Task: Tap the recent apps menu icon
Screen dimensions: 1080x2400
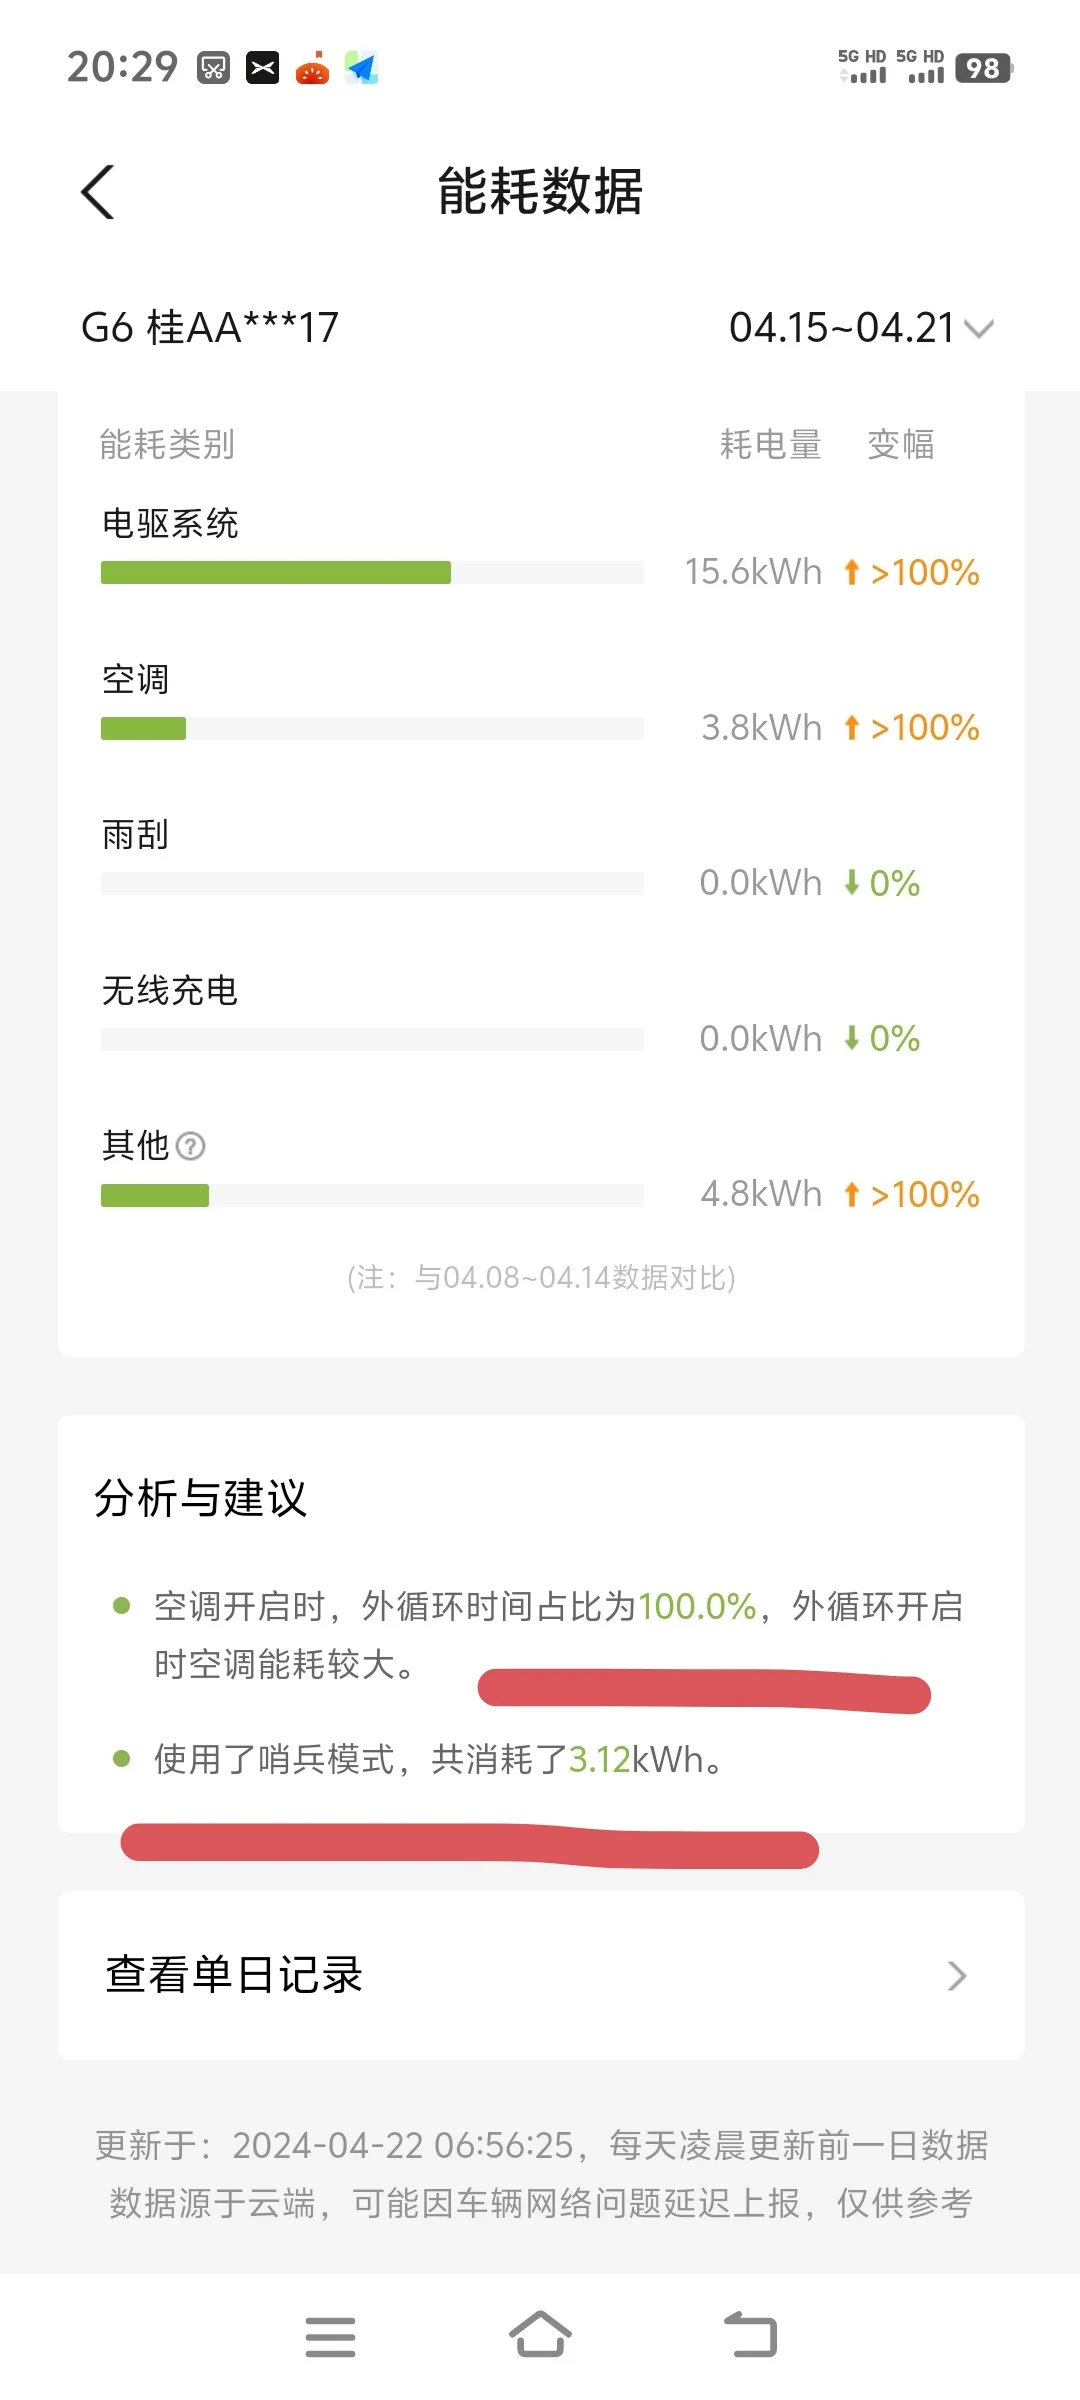Action: coord(330,2336)
